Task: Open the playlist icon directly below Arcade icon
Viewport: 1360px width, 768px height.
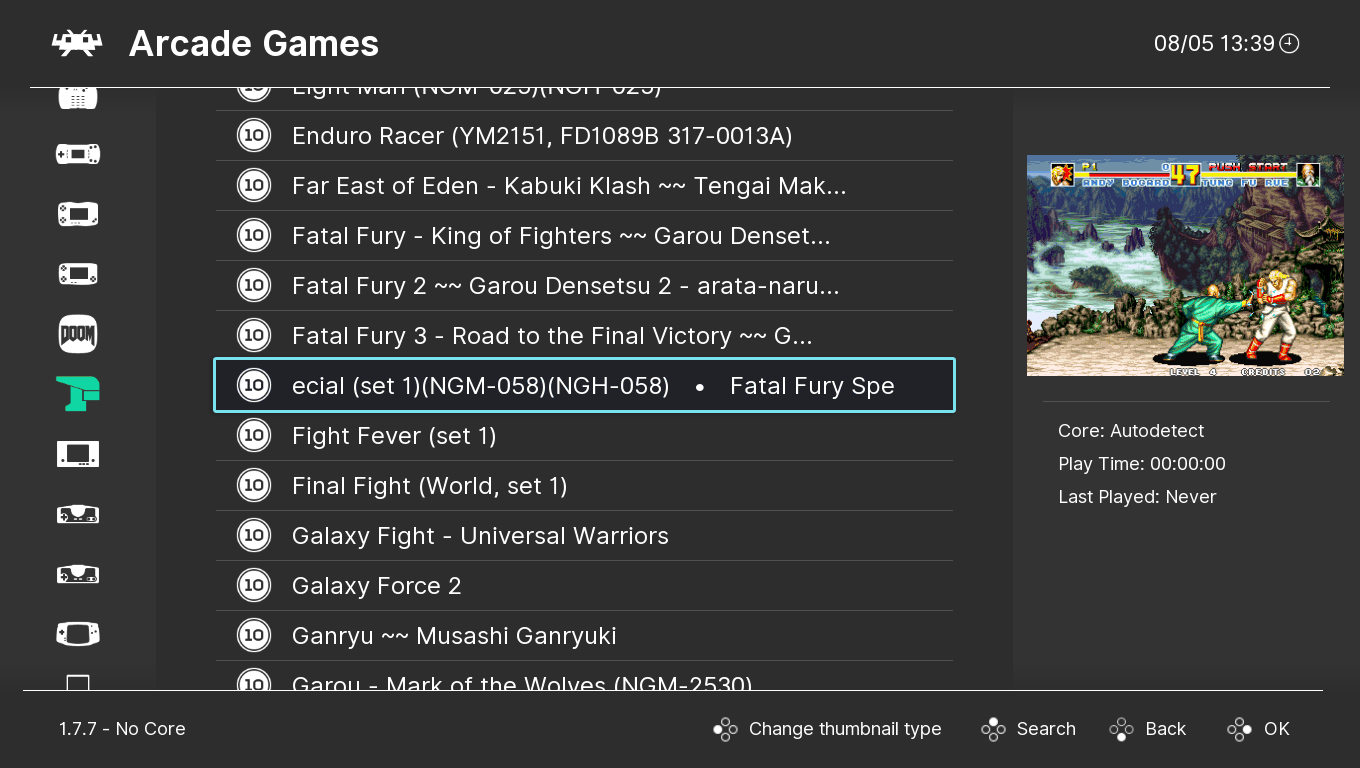Action: (78, 454)
